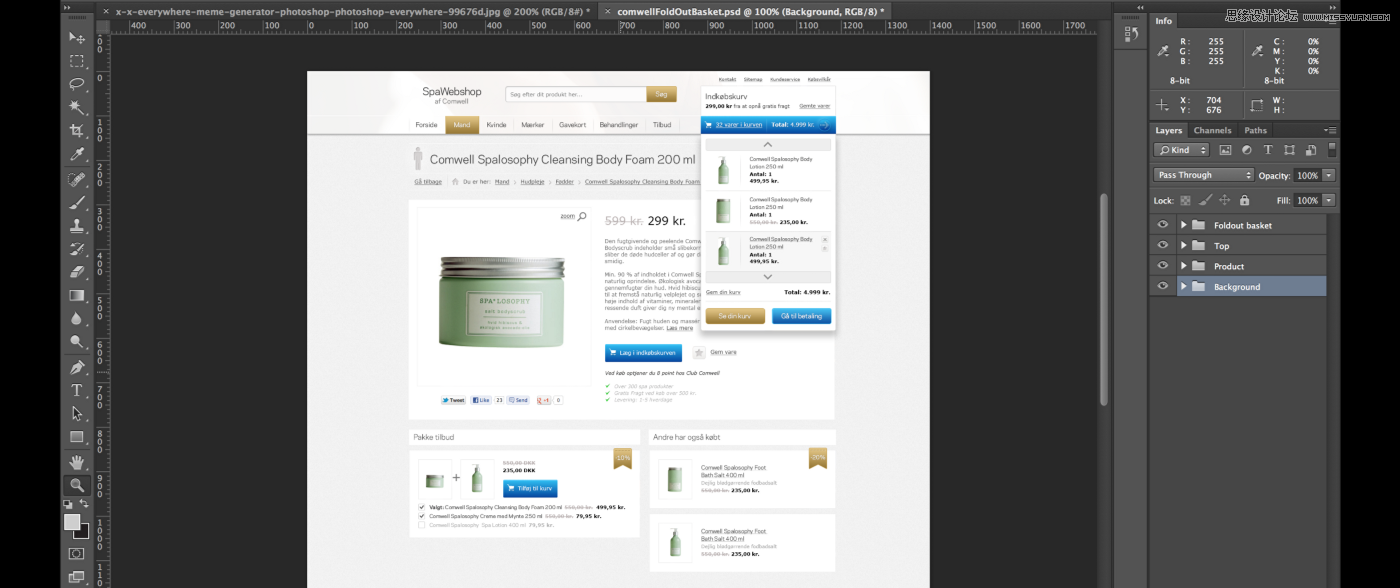Select the Type tool
Screen dimensions: 1400x588
point(77,390)
